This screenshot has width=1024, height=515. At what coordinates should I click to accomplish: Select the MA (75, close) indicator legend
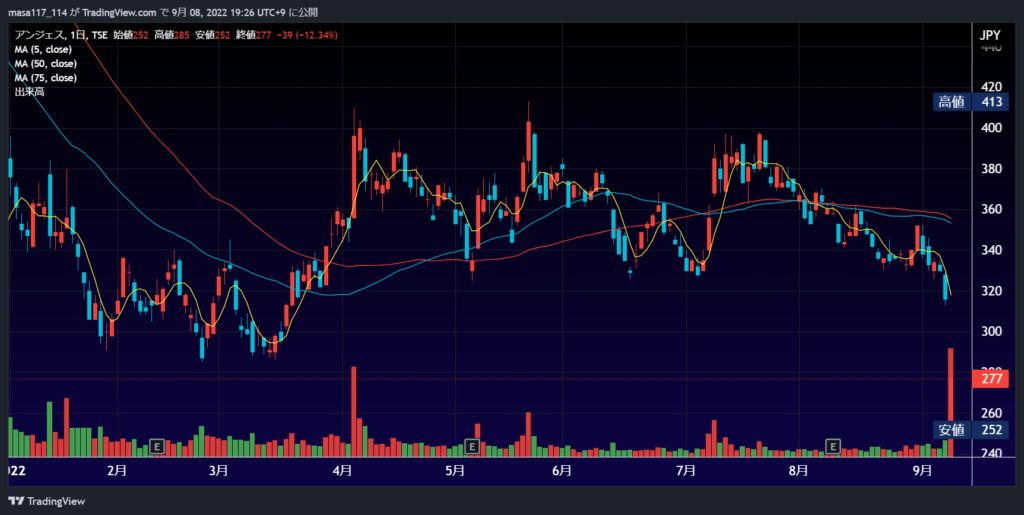[46, 78]
